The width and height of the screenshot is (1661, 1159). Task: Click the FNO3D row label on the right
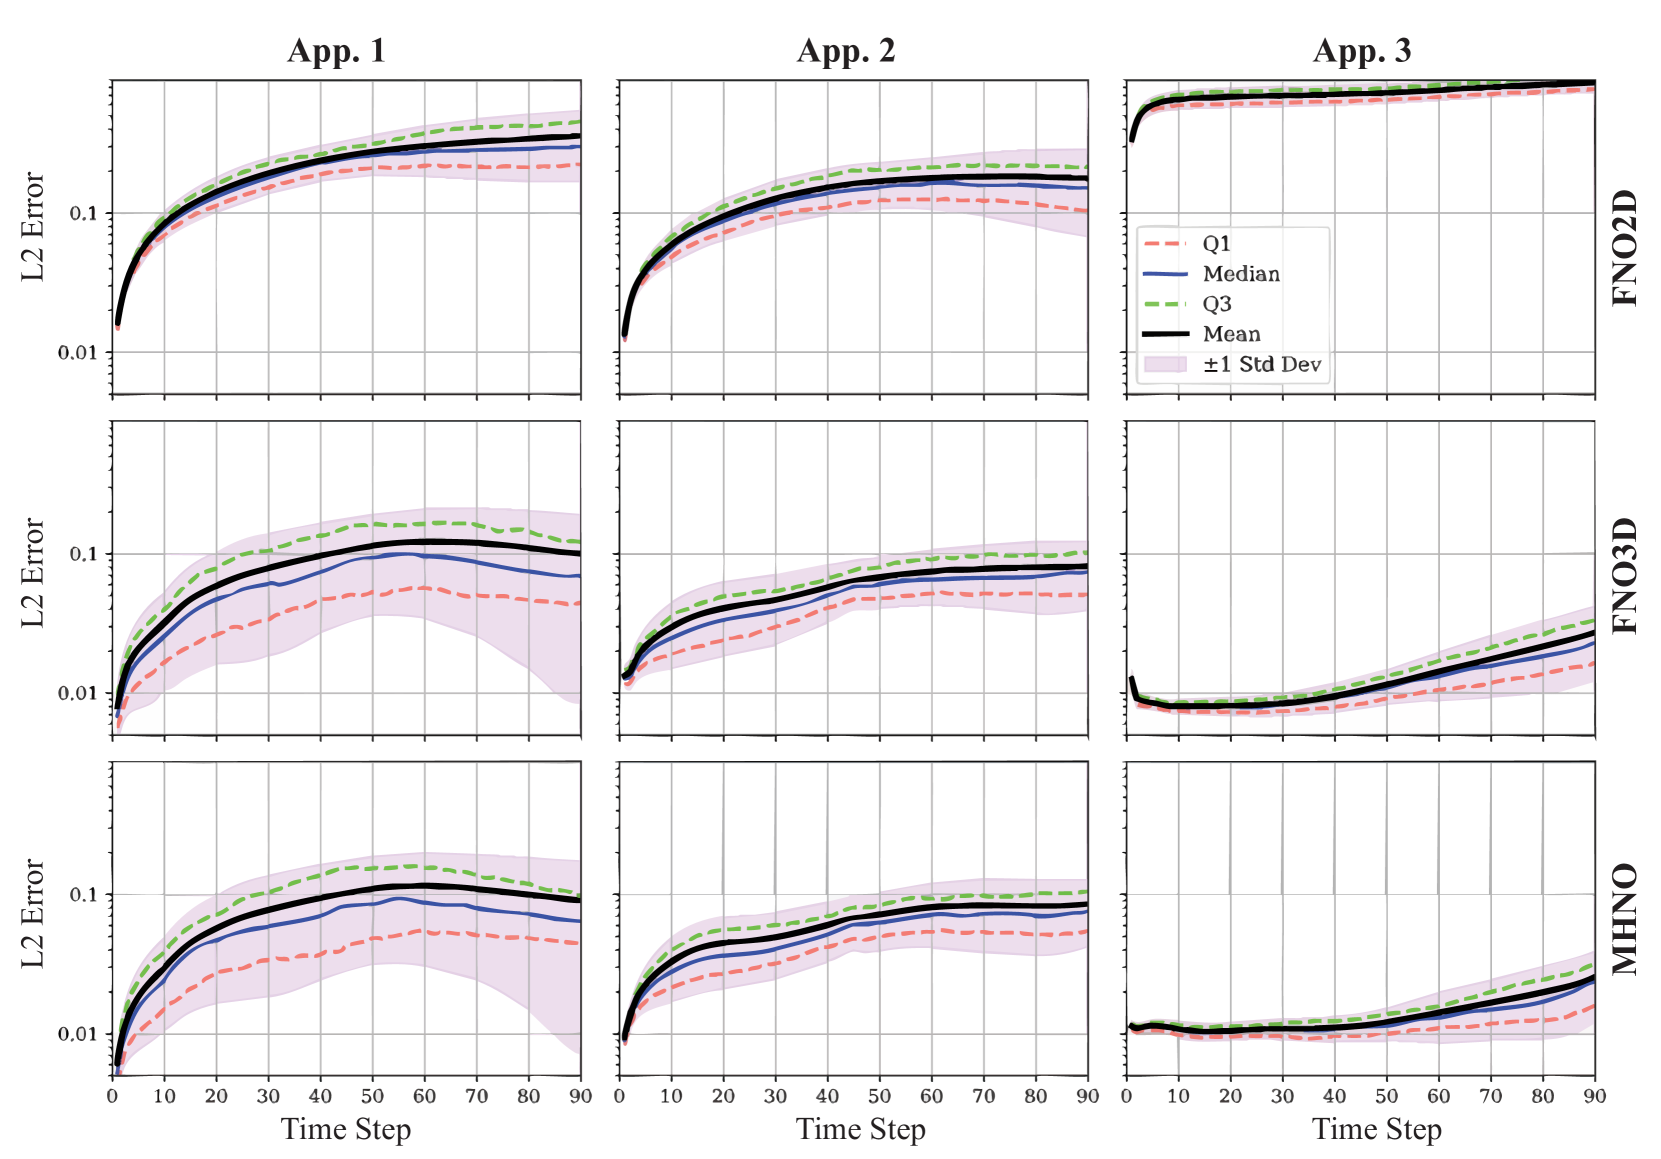coord(1627,576)
